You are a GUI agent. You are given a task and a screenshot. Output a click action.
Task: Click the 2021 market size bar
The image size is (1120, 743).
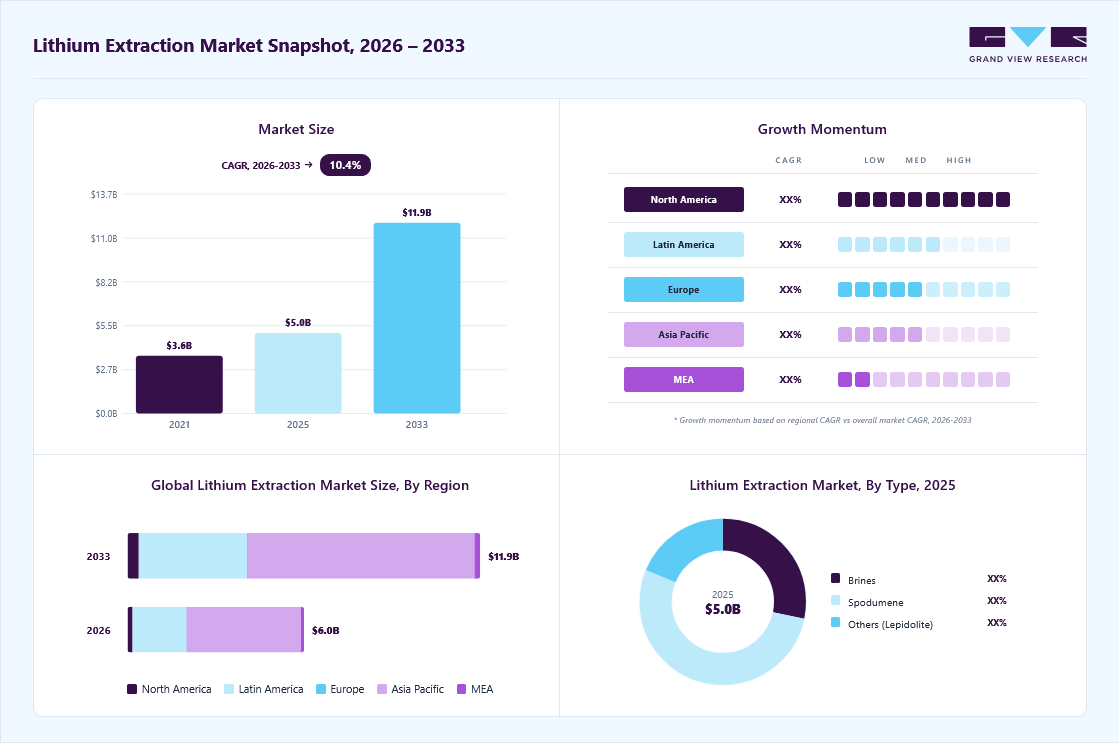179,384
